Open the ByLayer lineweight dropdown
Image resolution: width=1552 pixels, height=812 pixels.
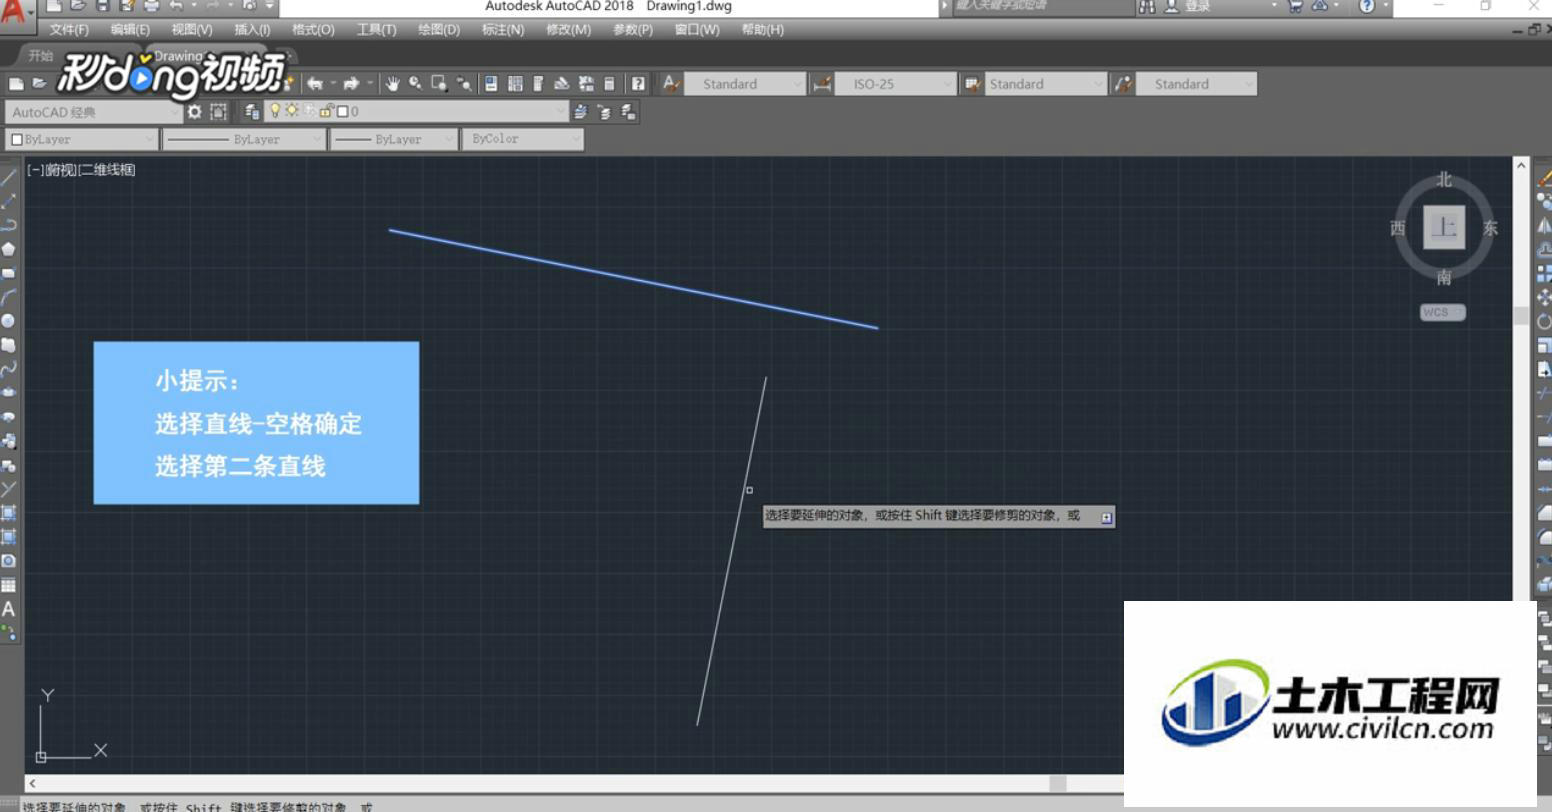click(x=393, y=139)
